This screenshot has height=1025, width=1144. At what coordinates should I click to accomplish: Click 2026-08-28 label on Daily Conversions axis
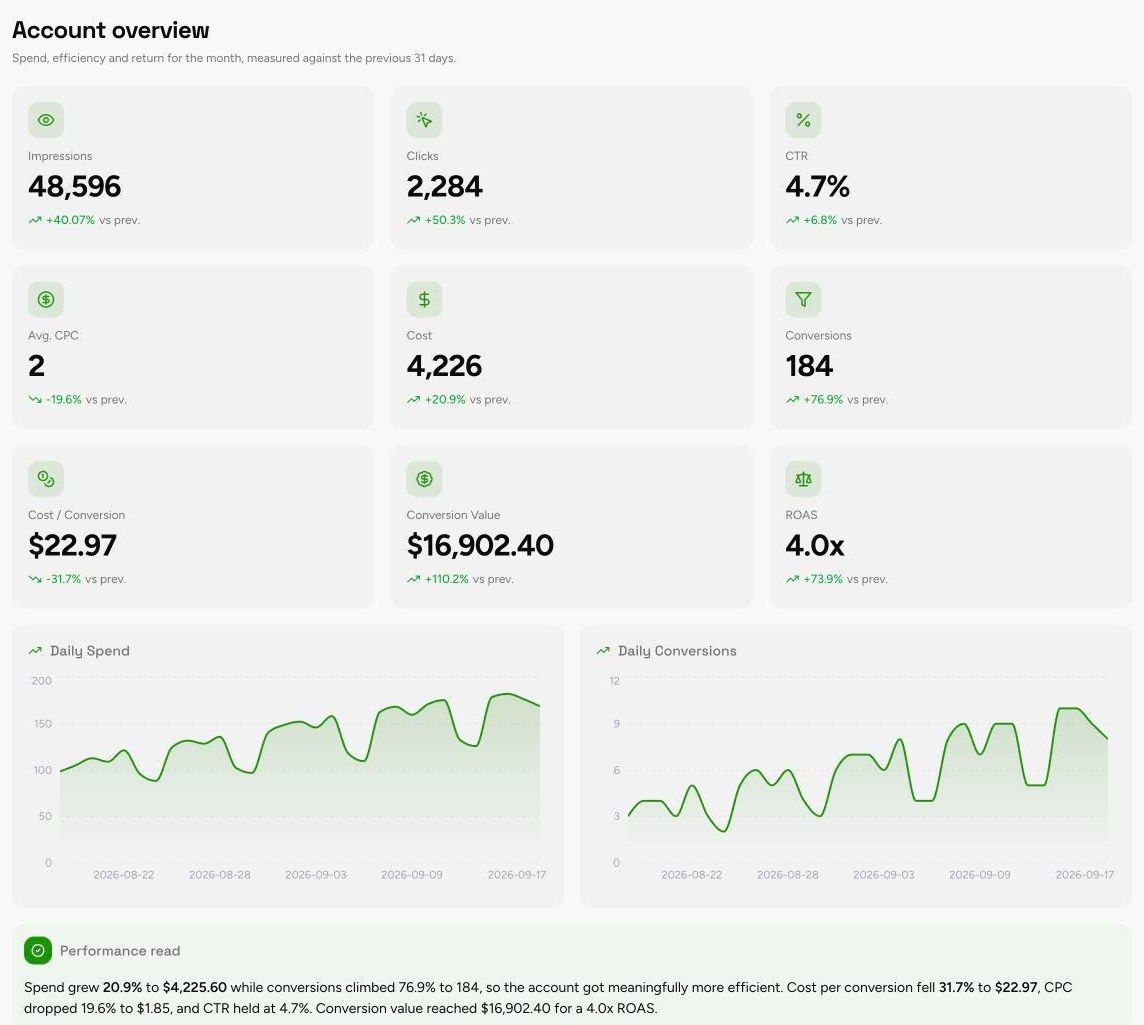(788, 875)
